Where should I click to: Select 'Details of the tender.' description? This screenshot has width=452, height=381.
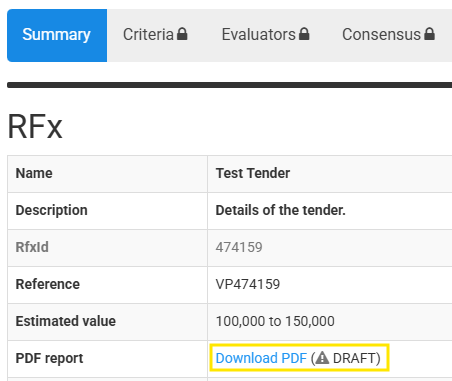tap(280, 210)
